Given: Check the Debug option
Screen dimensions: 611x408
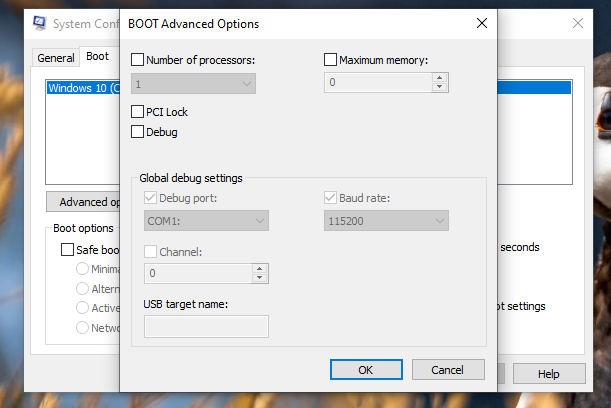Looking at the screenshot, I should pyautogui.click(x=138, y=131).
